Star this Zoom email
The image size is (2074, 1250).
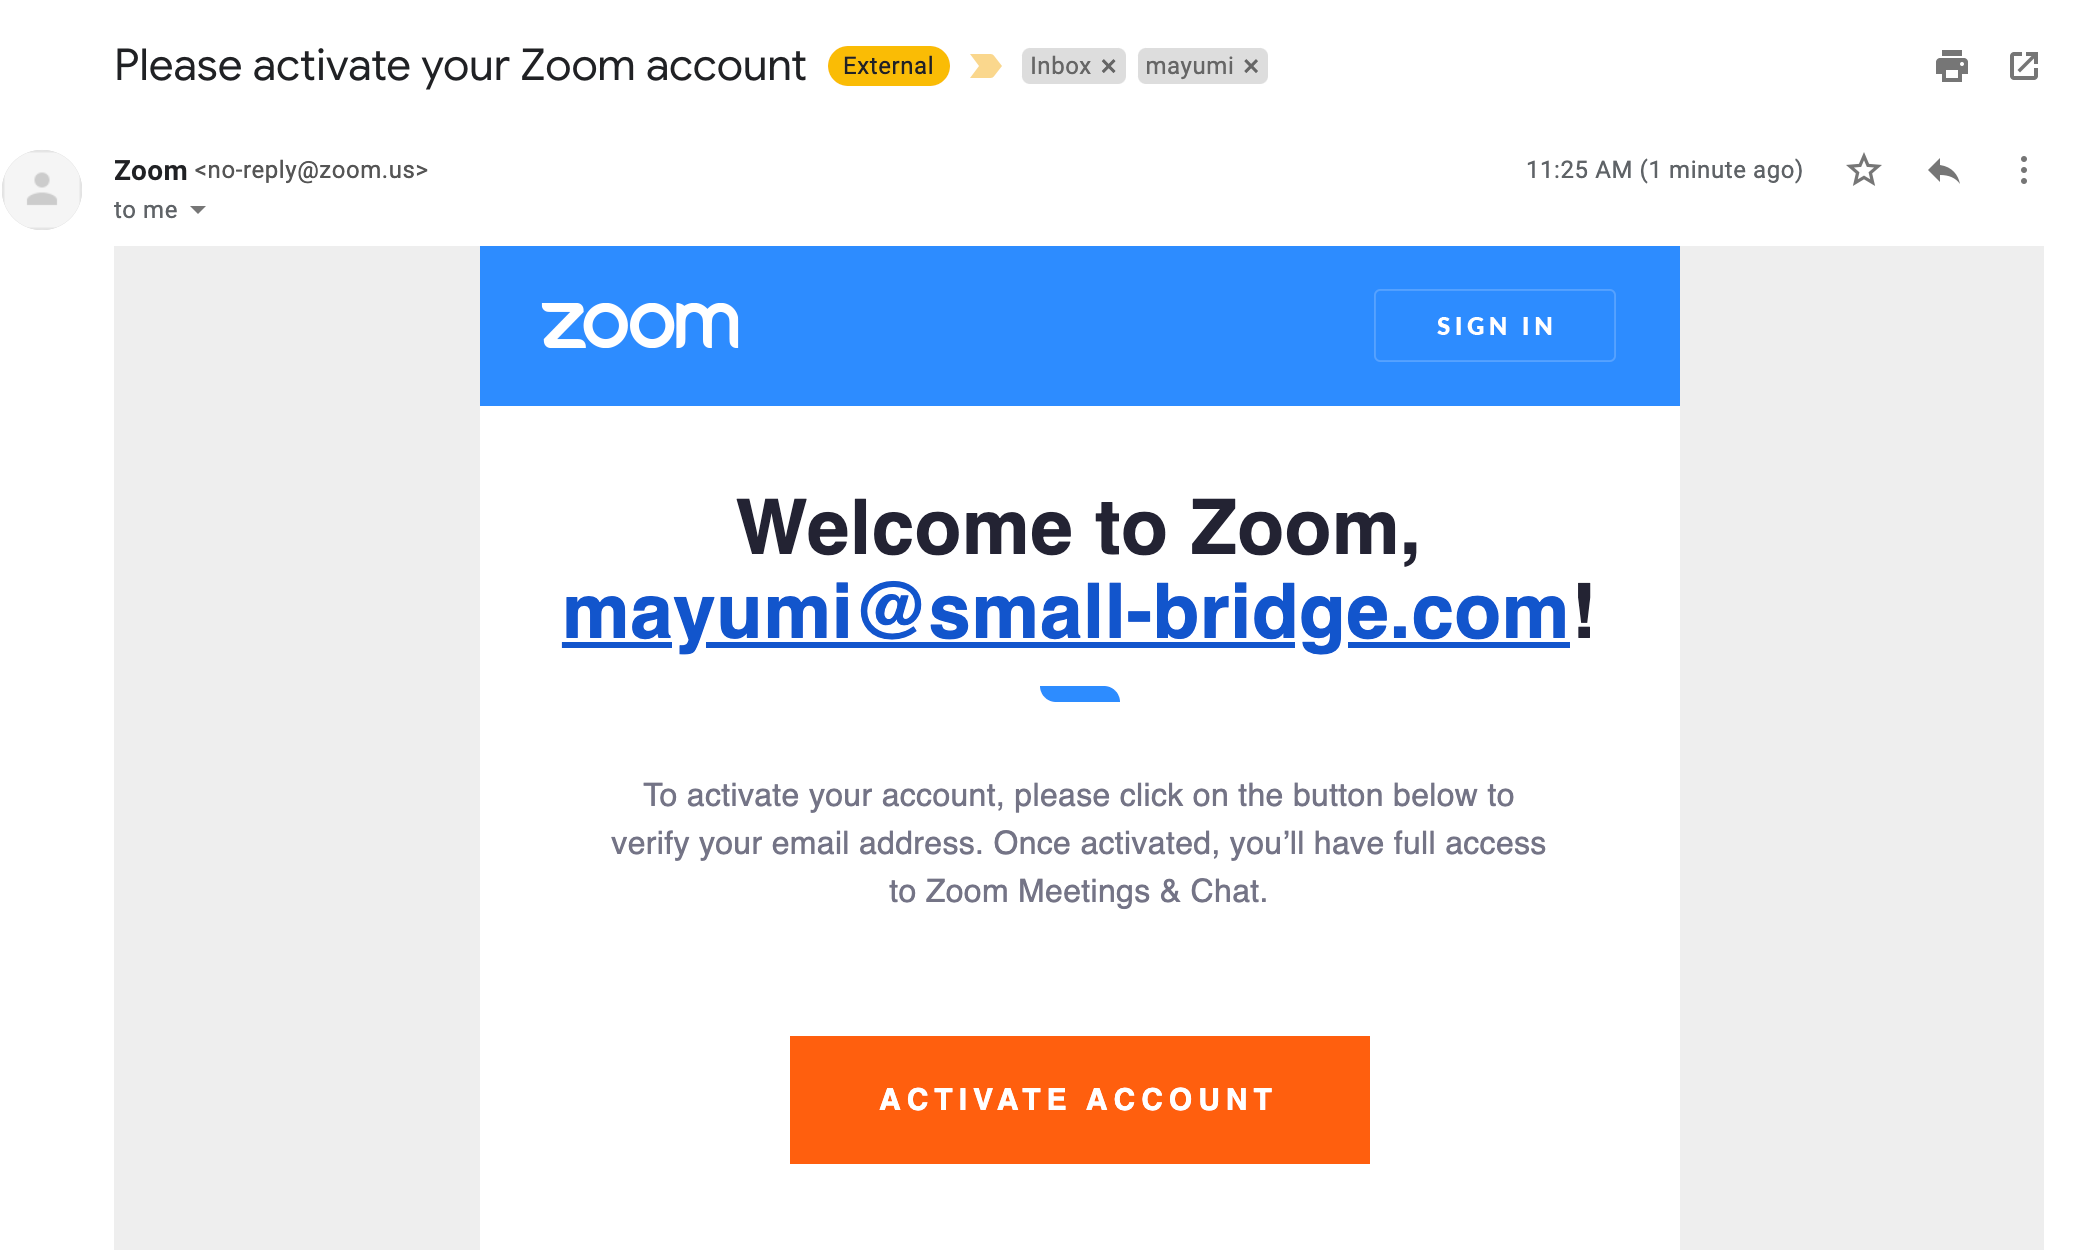click(x=1864, y=170)
